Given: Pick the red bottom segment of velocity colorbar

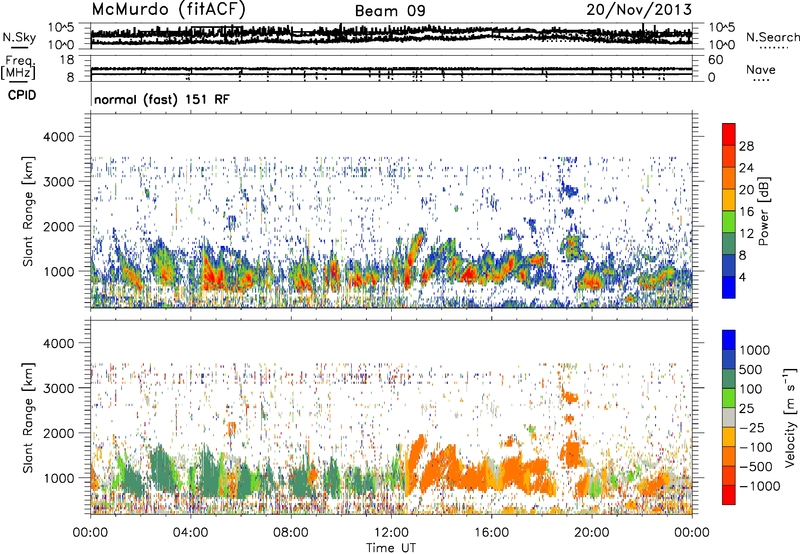Looking at the screenshot, I should [x=729, y=495].
